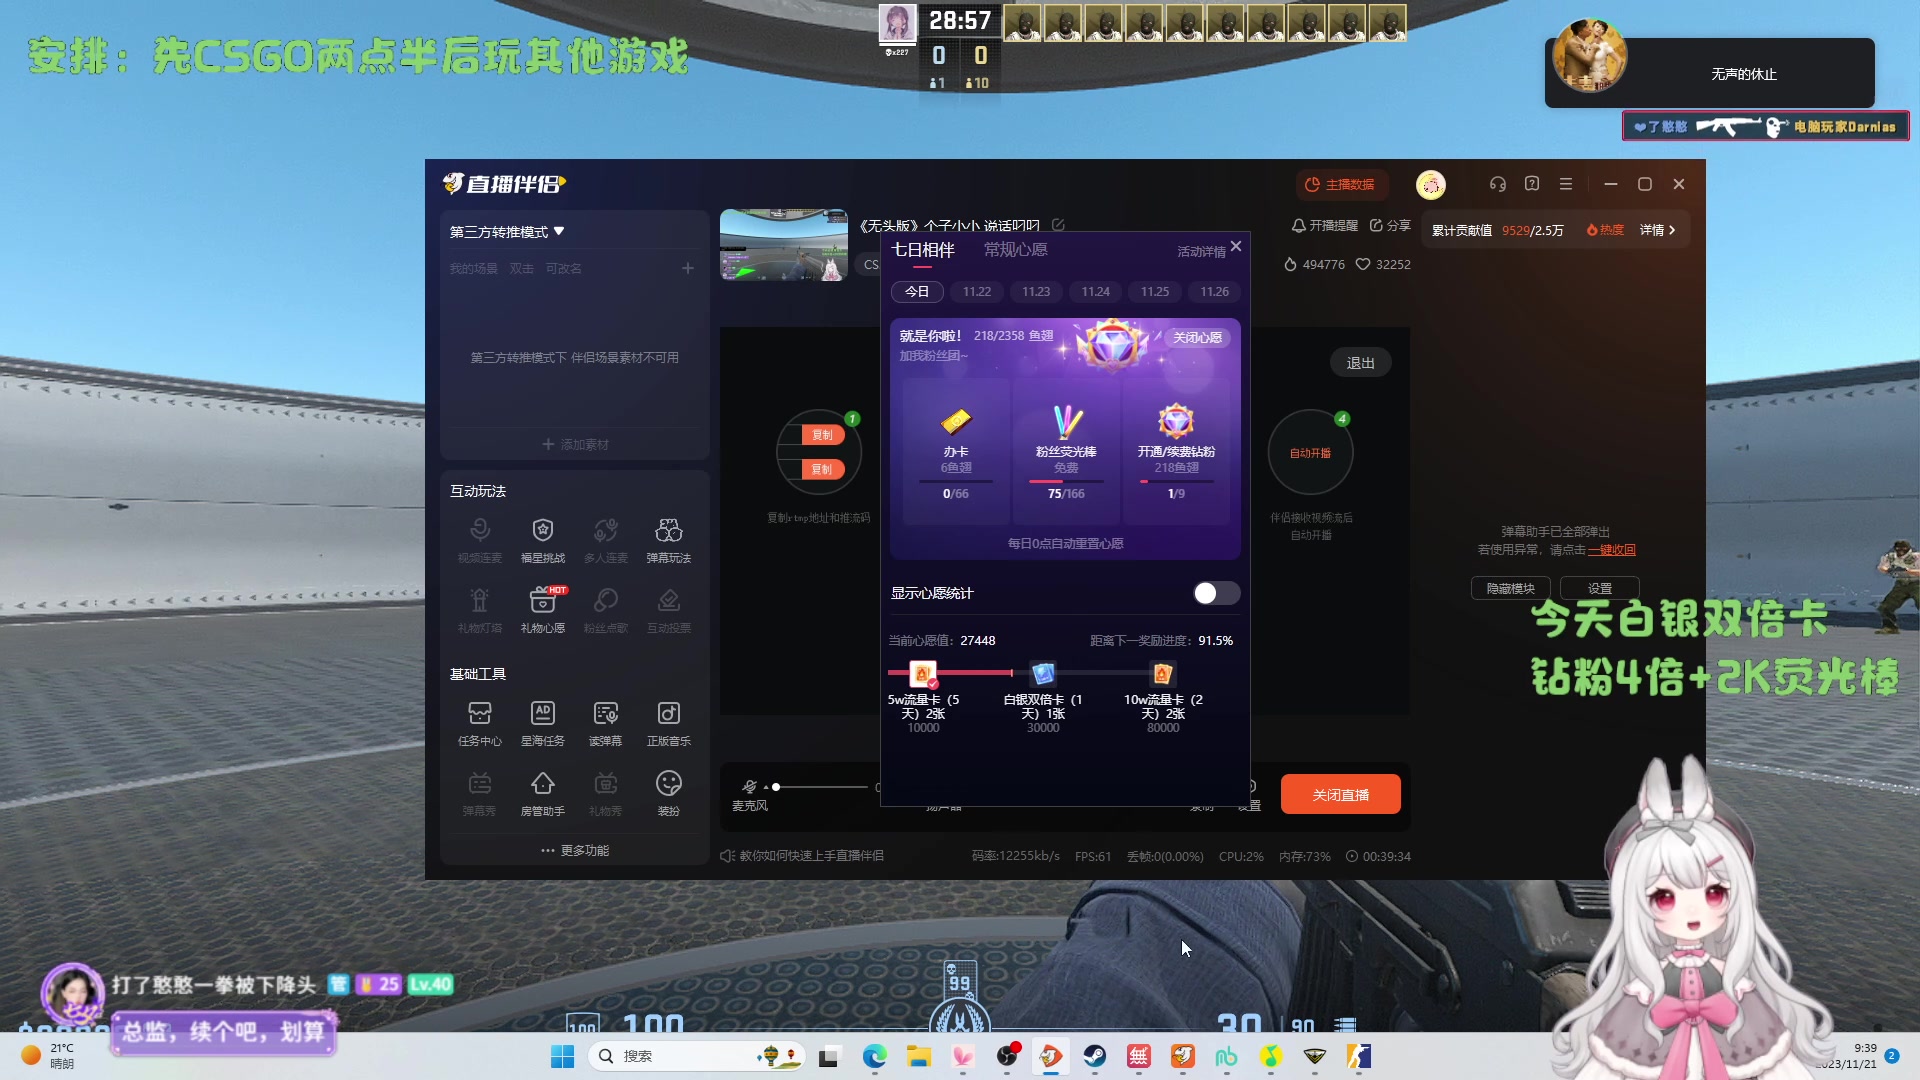Close the wish popup panel
This screenshot has height=1080, width=1920.
(x=1236, y=246)
